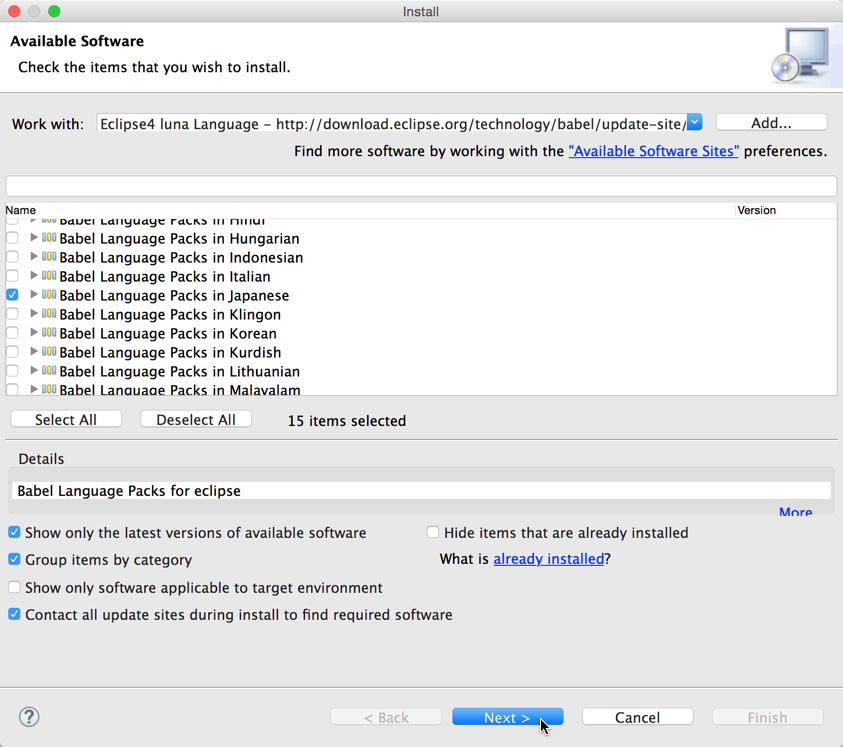Open the Work with site dropdown
This screenshot has width=843, height=747.
tap(694, 122)
